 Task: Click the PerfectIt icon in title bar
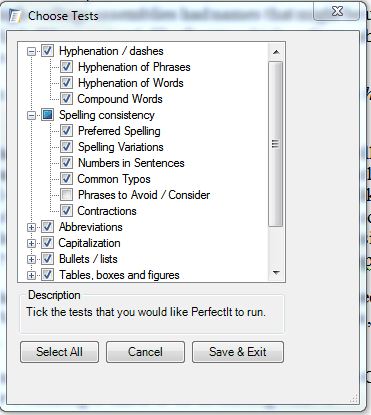tap(15, 16)
